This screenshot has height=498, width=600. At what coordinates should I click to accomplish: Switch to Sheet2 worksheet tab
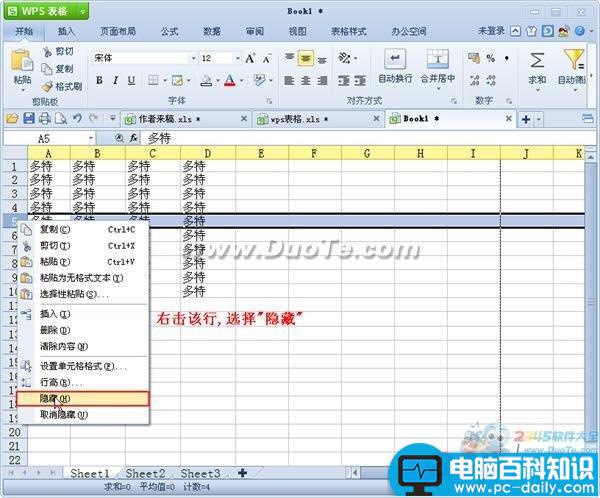pos(145,474)
